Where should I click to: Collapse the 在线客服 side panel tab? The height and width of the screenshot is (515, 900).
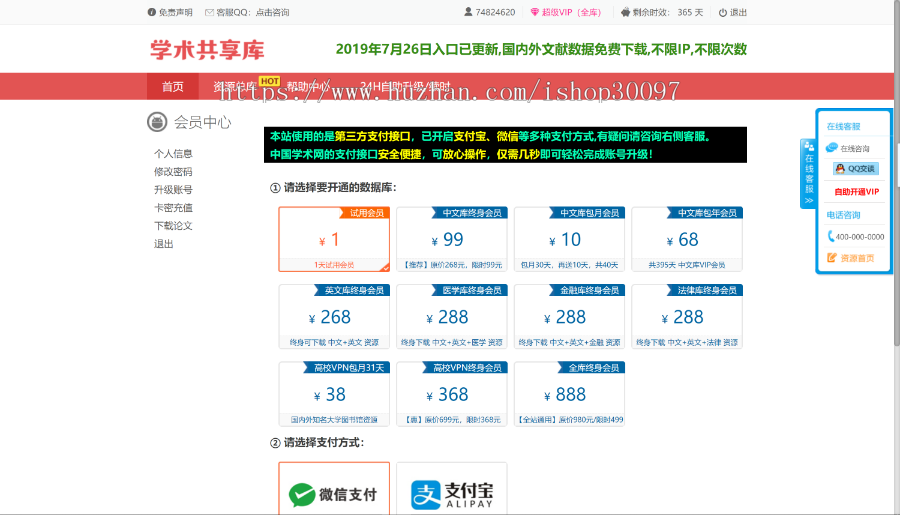pos(808,173)
